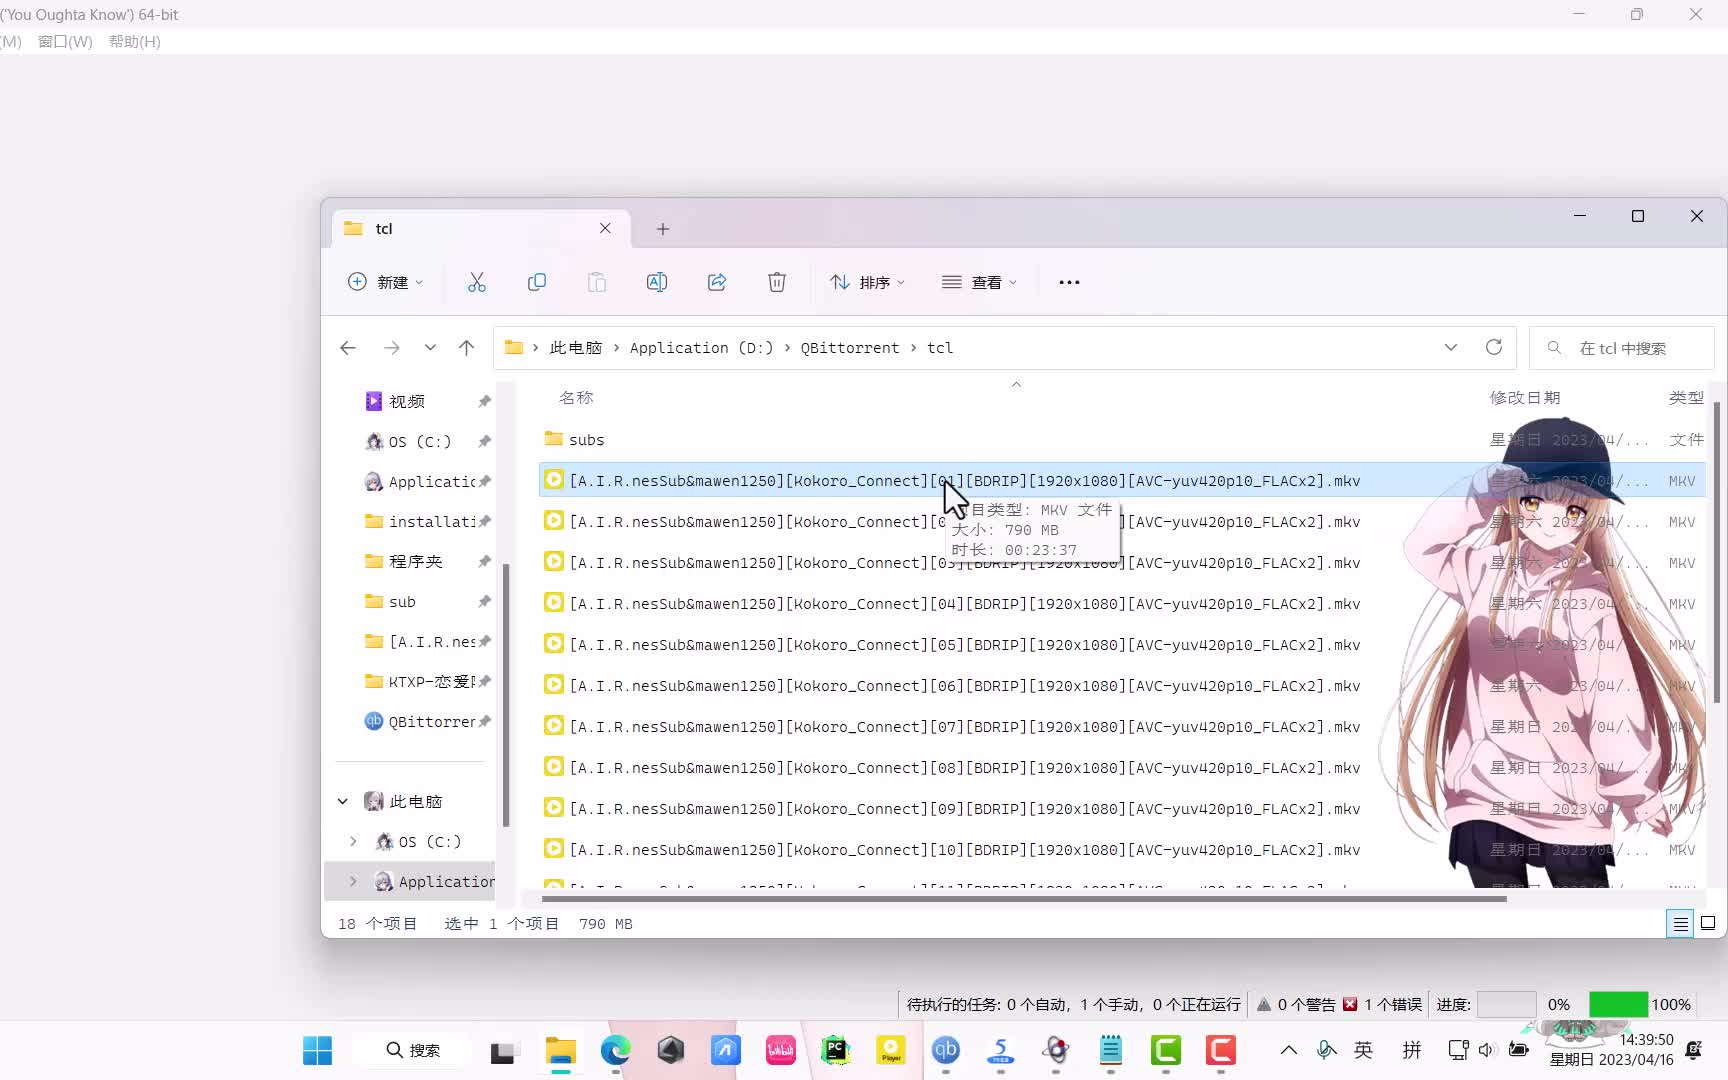Viewport: 1728px width, 1080px height.
Task: Expand the Application drive tree node
Action: tap(353, 881)
